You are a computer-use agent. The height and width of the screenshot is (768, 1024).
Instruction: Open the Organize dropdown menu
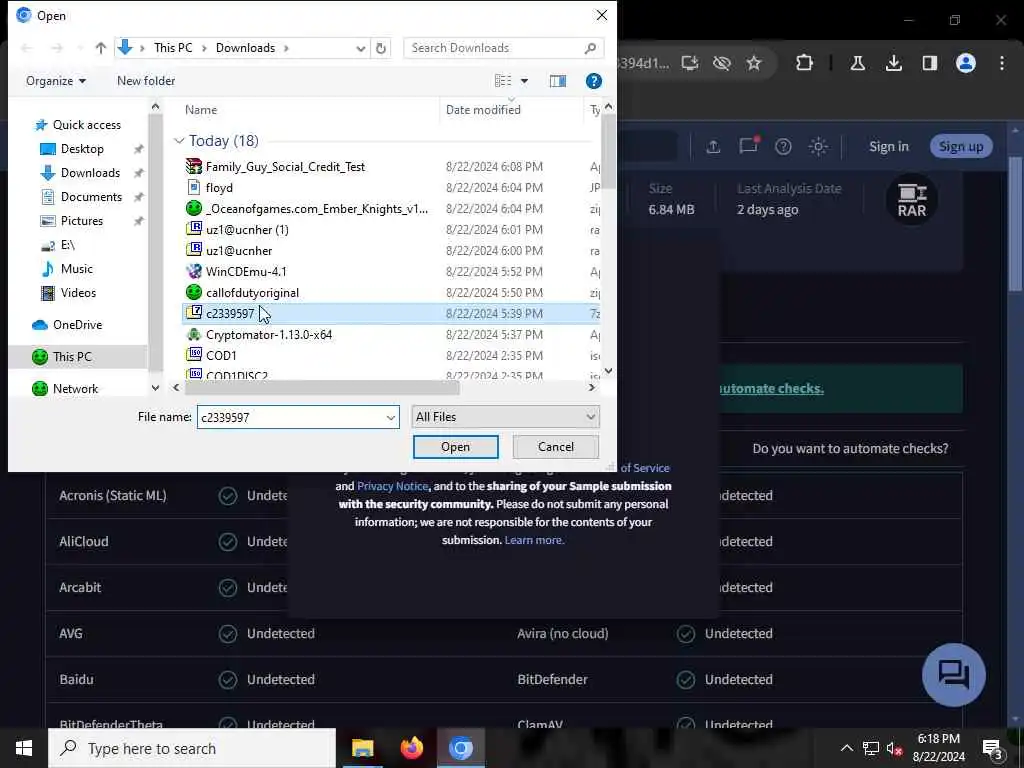click(56, 81)
